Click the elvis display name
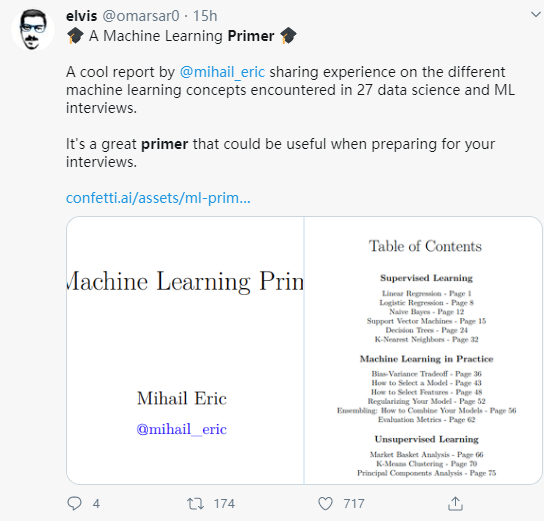This screenshot has width=544, height=521. click(x=82, y=16)
